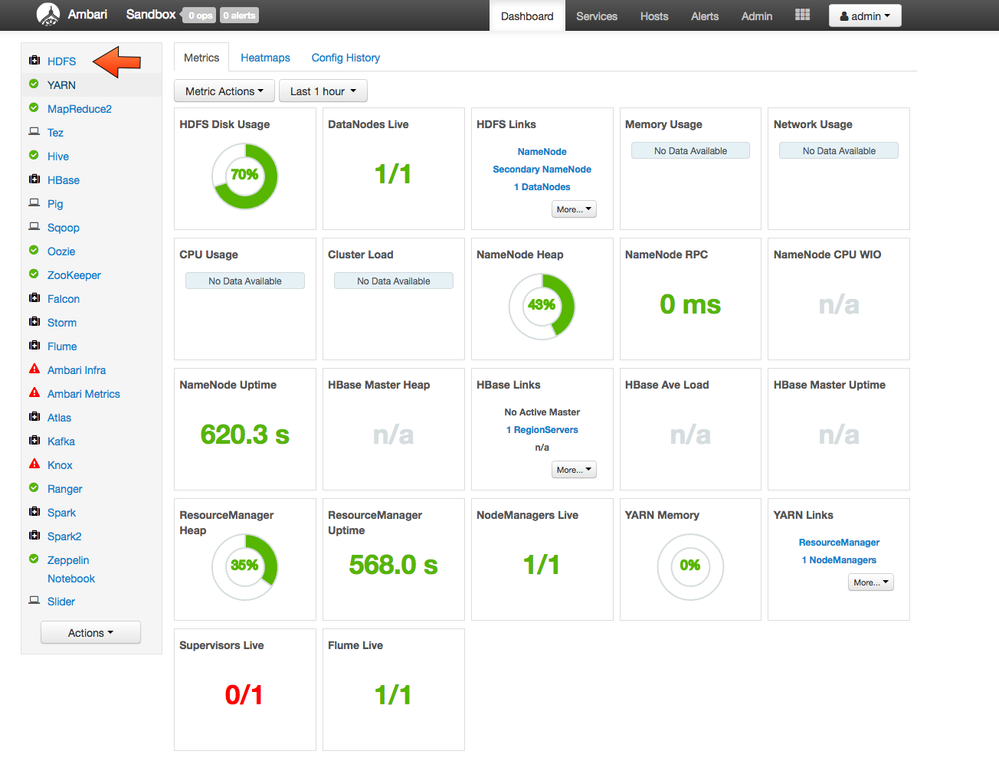Open the Last 1 hour time range dropdown
This screenshot has width=999, height=778.
[323, 91]
